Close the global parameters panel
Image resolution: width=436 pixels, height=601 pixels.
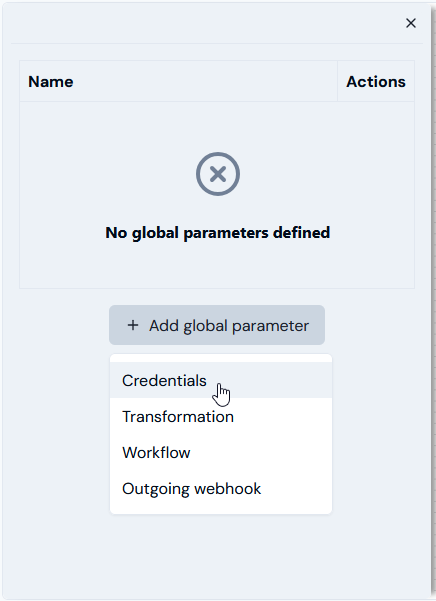pyautogui.click(x=411, y=23)
